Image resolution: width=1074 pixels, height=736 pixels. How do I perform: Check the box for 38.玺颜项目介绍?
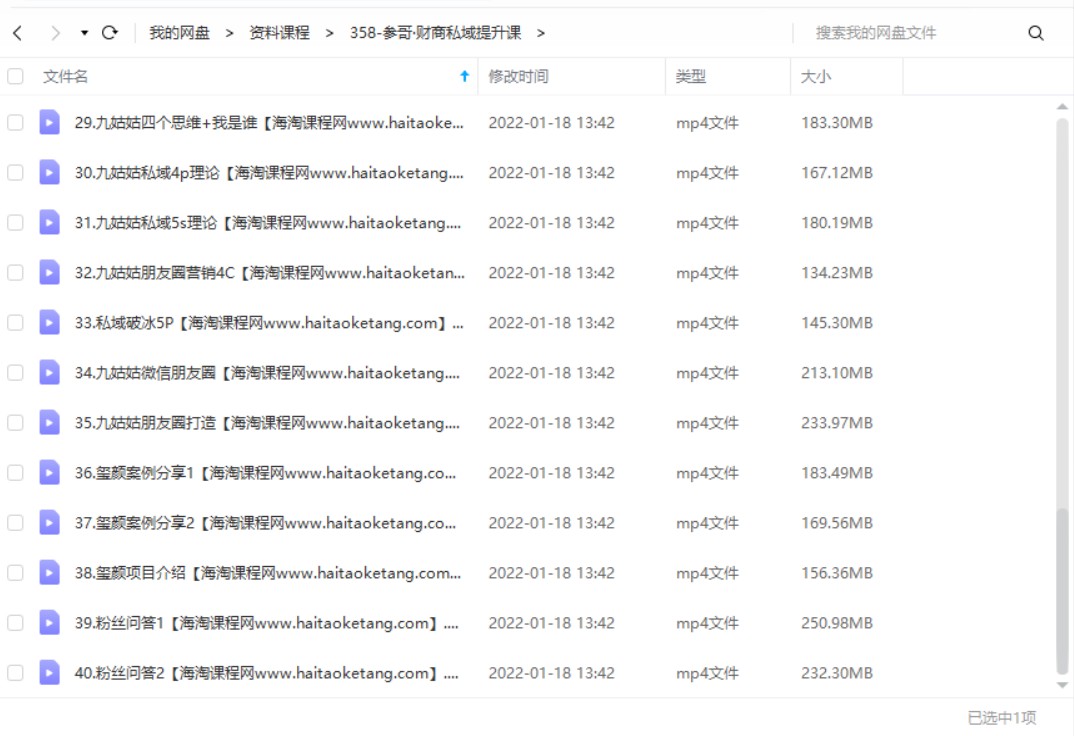(x=15, y=572)
